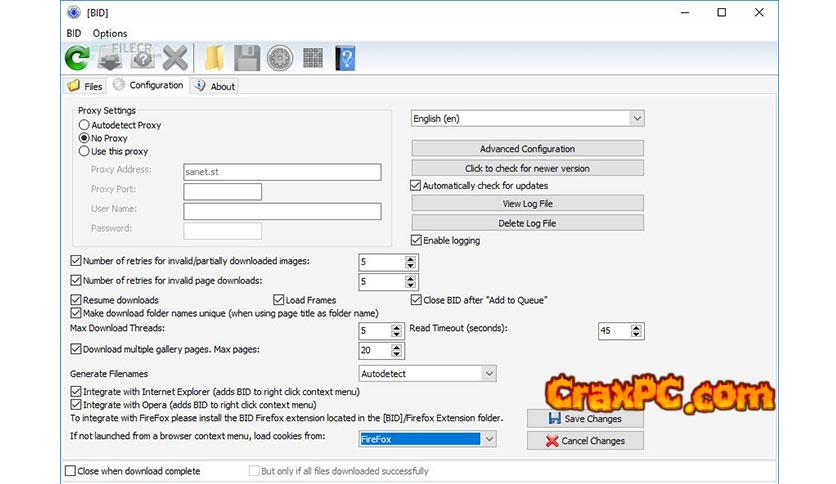
Task: Click the gray X delete toolbar icon
Action: point(175,58)
